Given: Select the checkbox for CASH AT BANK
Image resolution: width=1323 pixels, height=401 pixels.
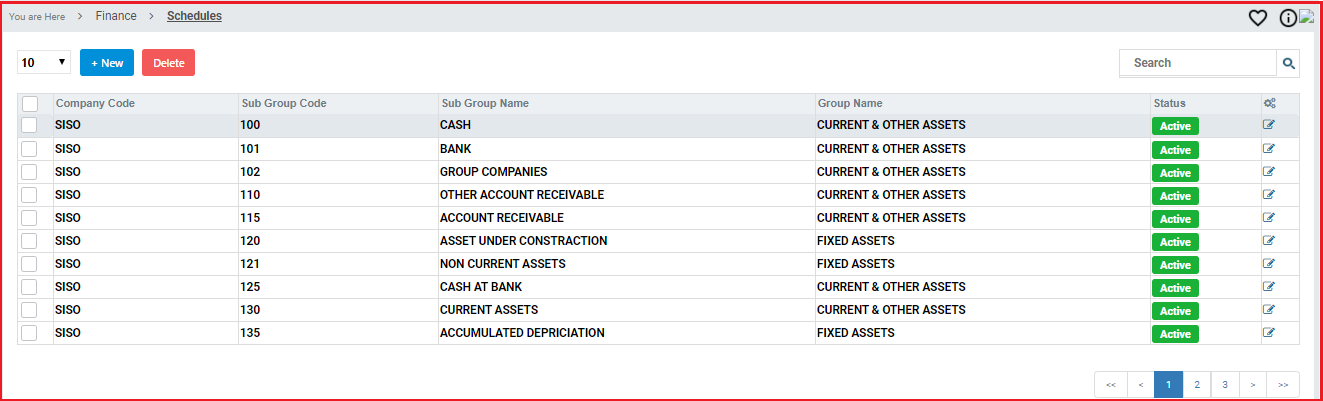Looking at the screenshot, I should tap(30, 287).
